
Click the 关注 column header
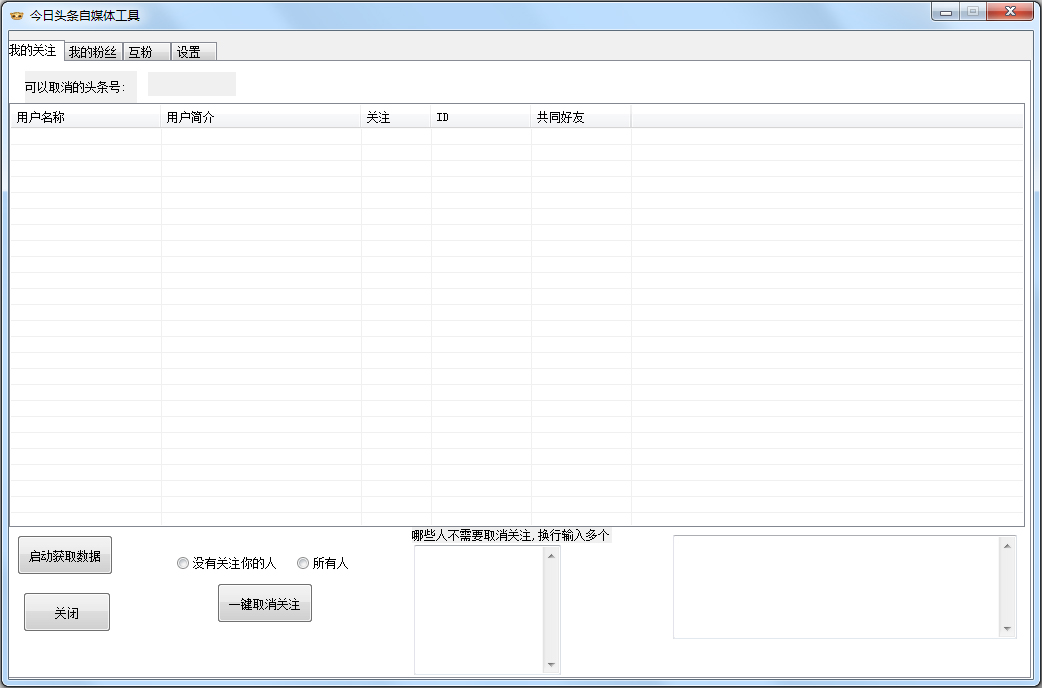click(395, 118)
